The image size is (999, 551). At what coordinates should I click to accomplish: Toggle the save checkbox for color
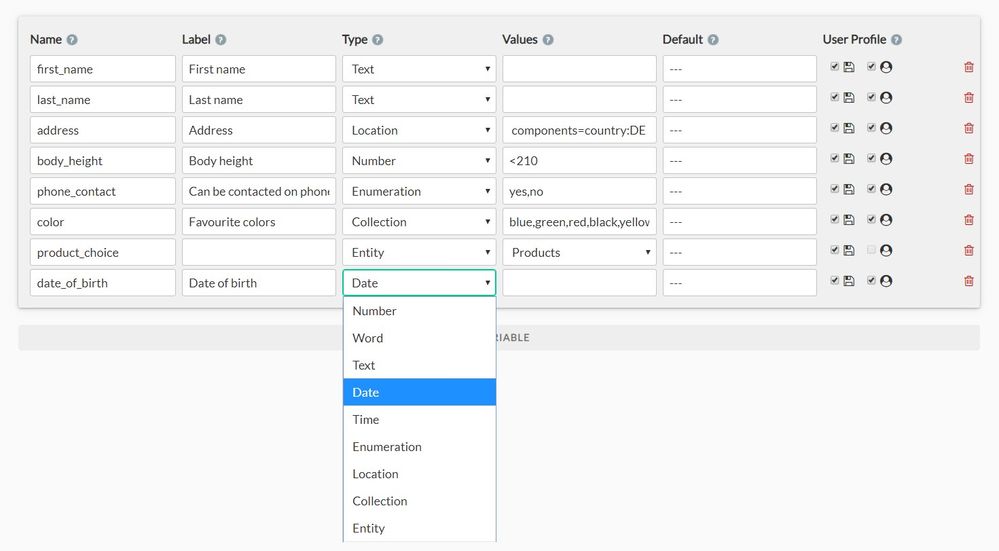click(835, 219)
